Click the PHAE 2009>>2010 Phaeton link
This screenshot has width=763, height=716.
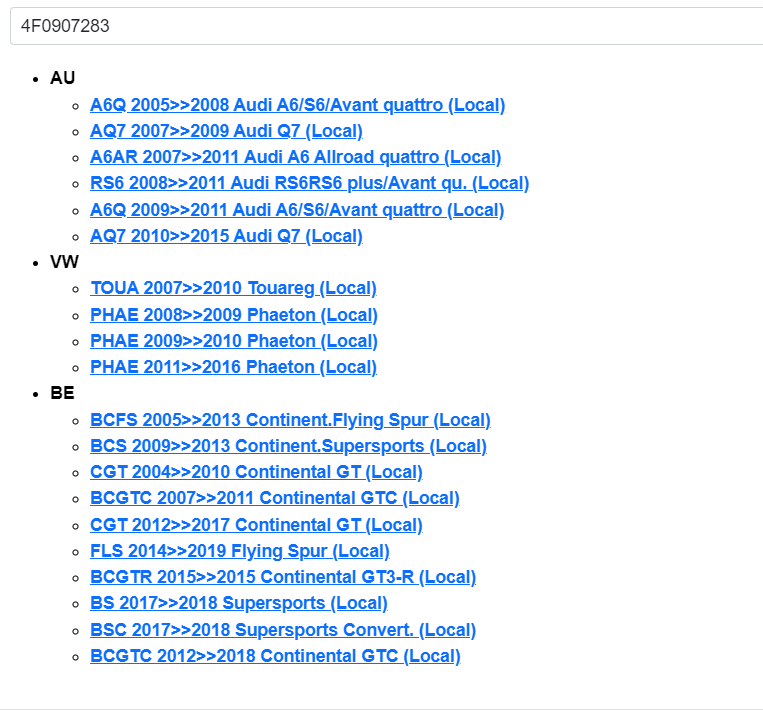[x=233, y=341]
